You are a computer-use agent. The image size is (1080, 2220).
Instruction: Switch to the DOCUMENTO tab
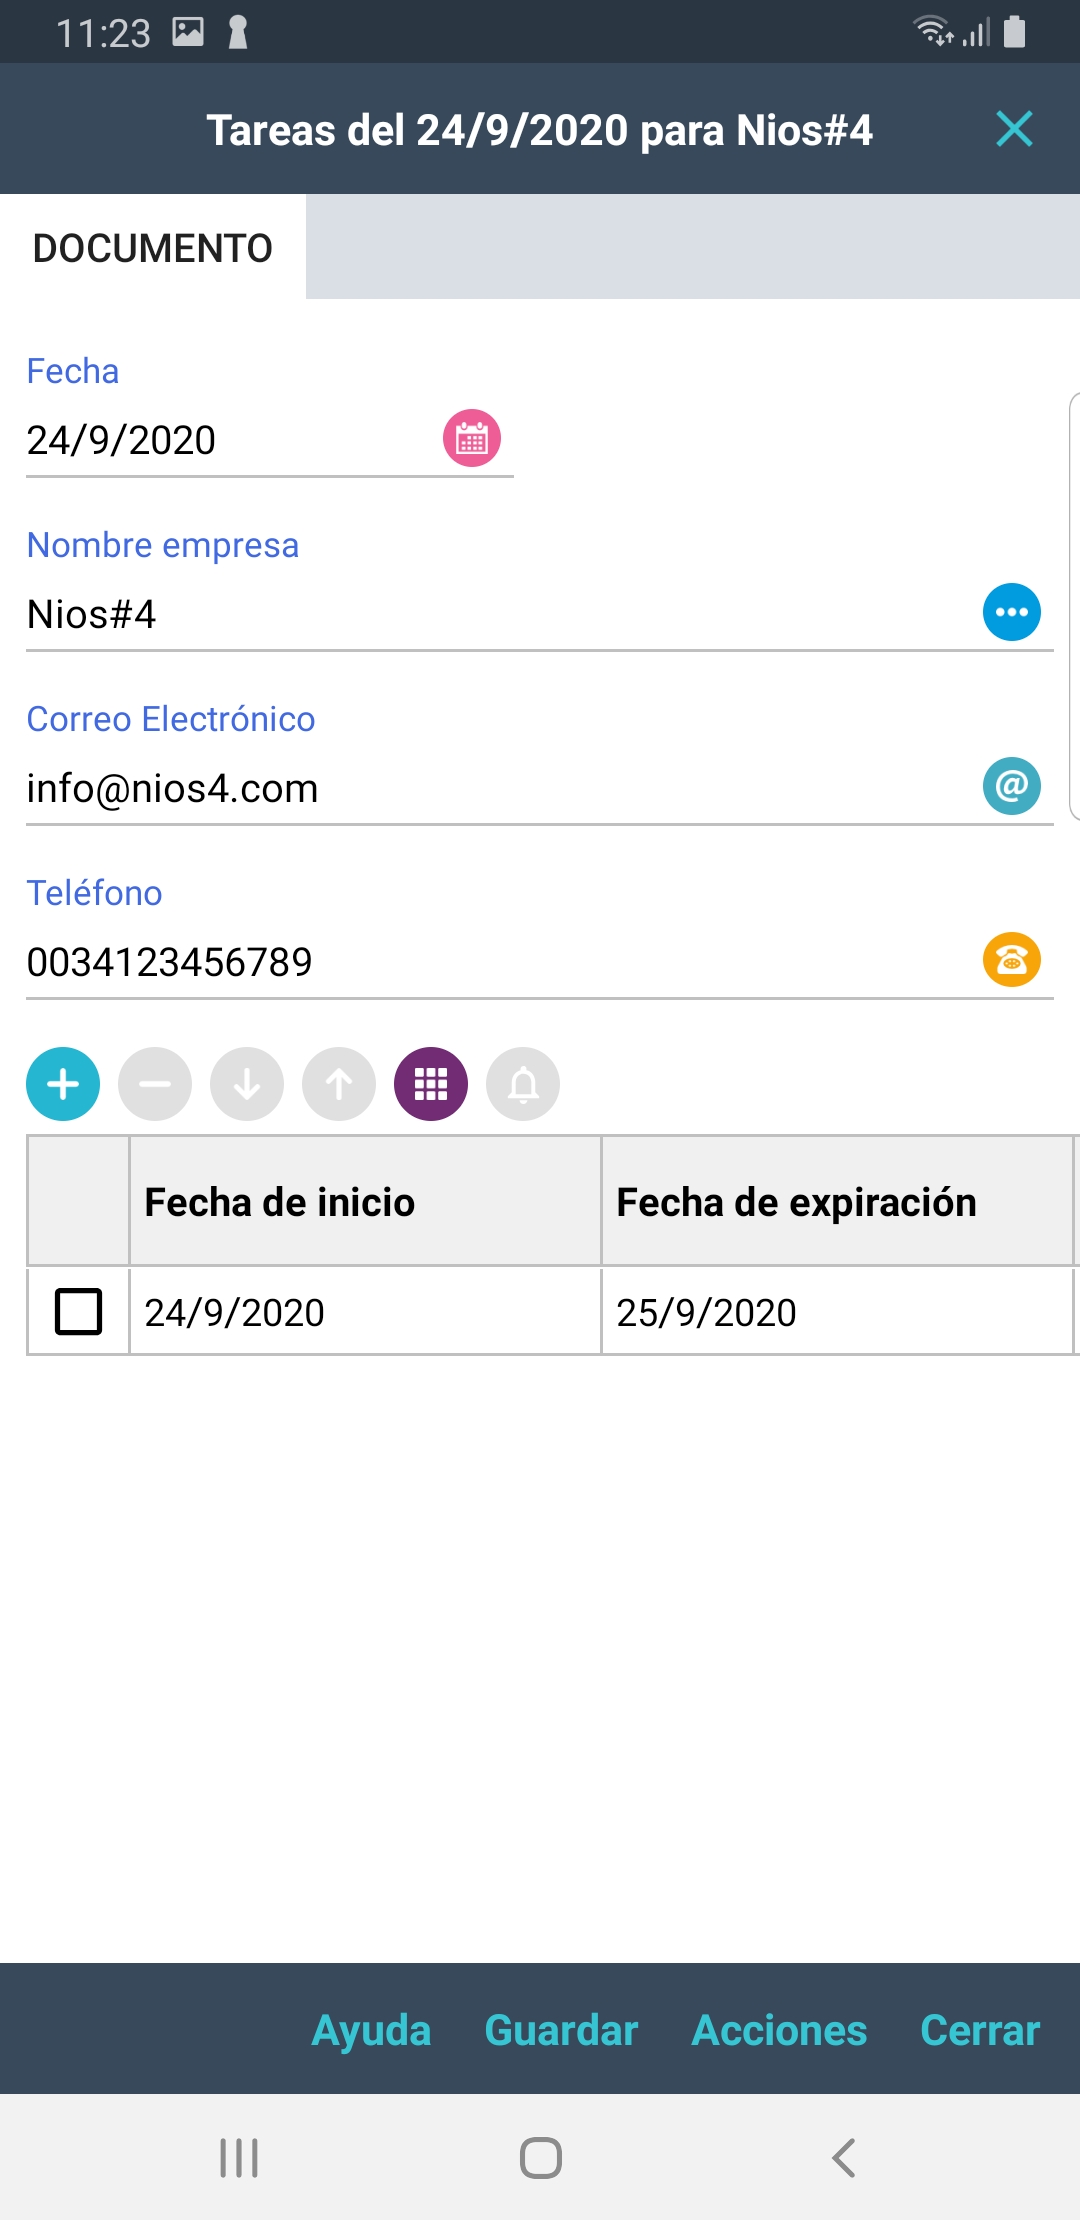click(153, 248)
